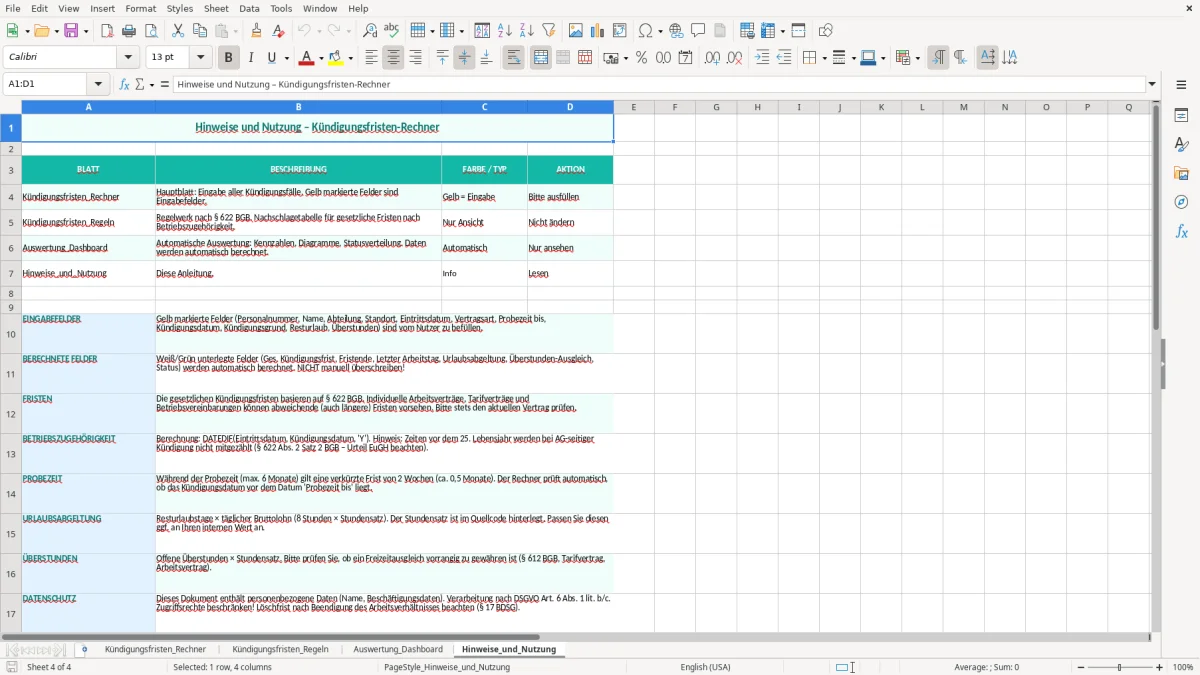Switch to Kündigungsfristen_Regeln sheet tab

(x=280, y=649)
